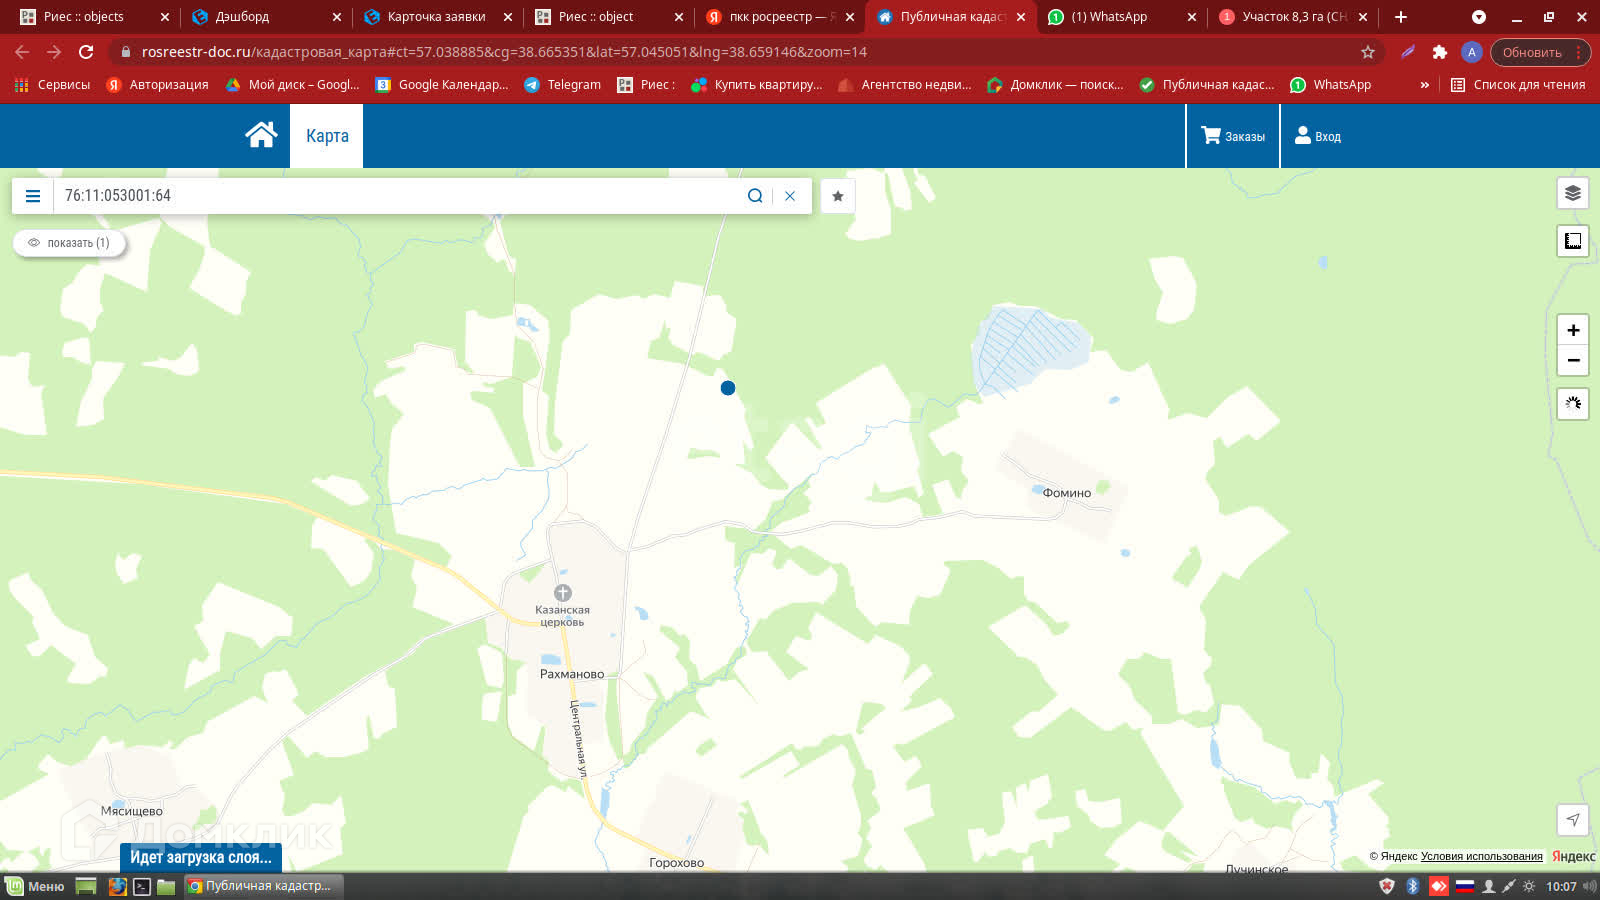Add to favorites with the star button
Screen dimensions: 1600x900
pos(838,196)
